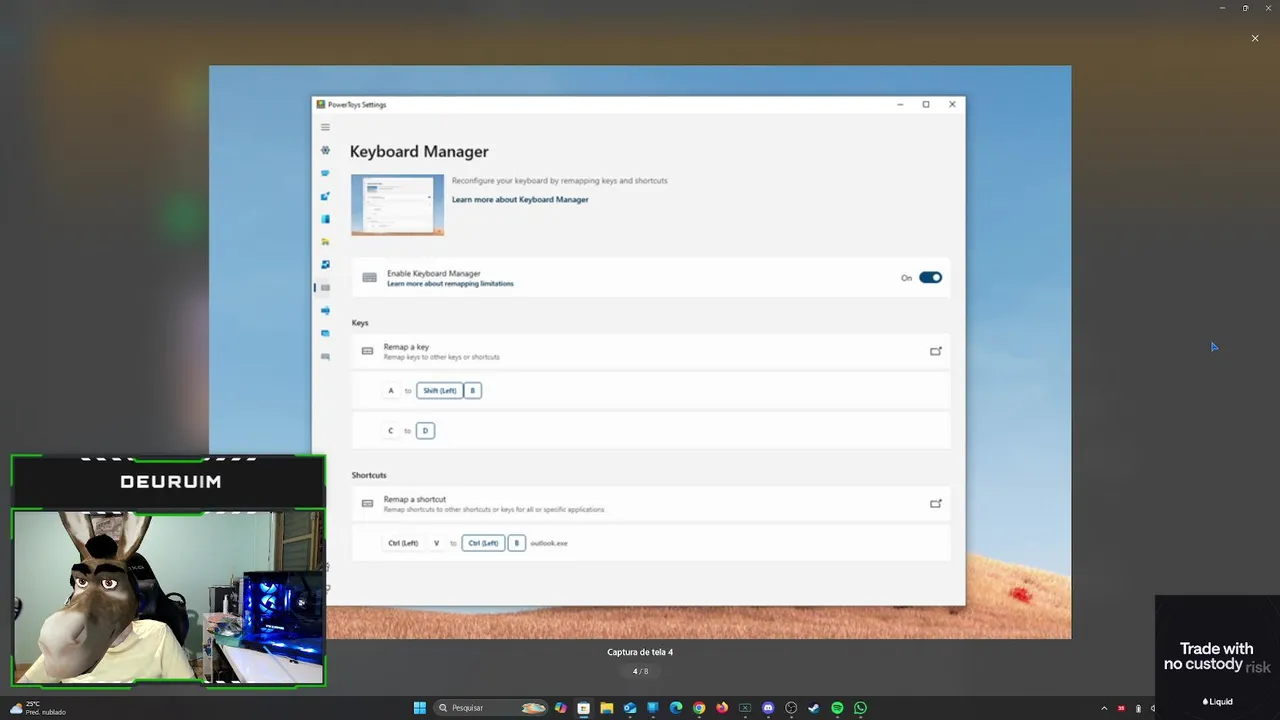Open the weather widget showing 25°C
1280x720 pixels.
click(38, 708)
